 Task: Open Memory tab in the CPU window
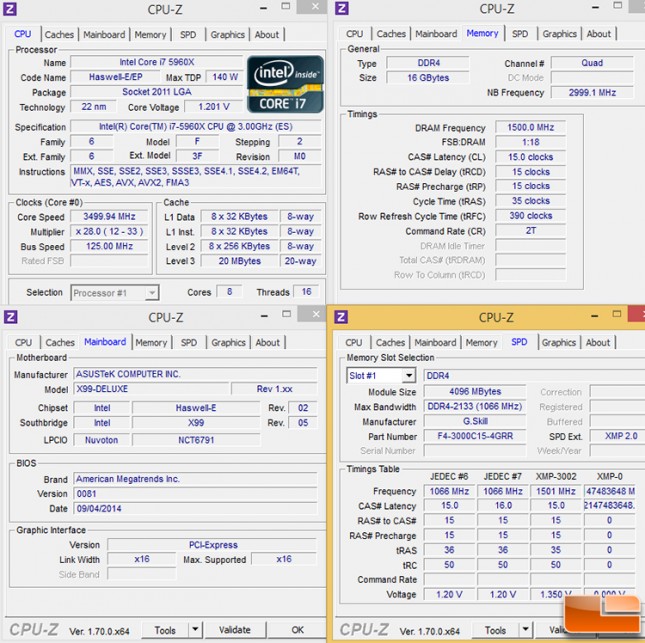(150, 35)
